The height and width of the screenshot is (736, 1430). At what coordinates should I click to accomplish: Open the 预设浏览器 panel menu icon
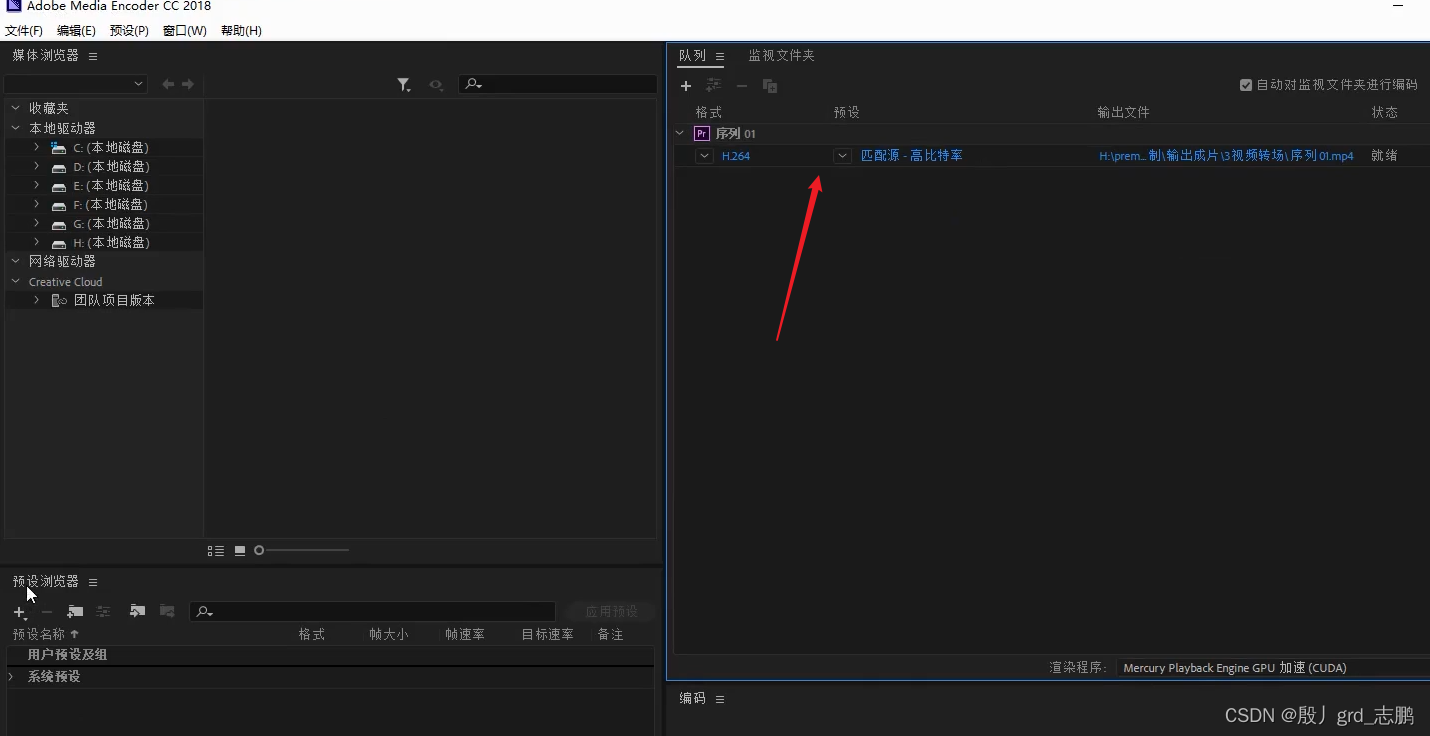tap(93, 582)
